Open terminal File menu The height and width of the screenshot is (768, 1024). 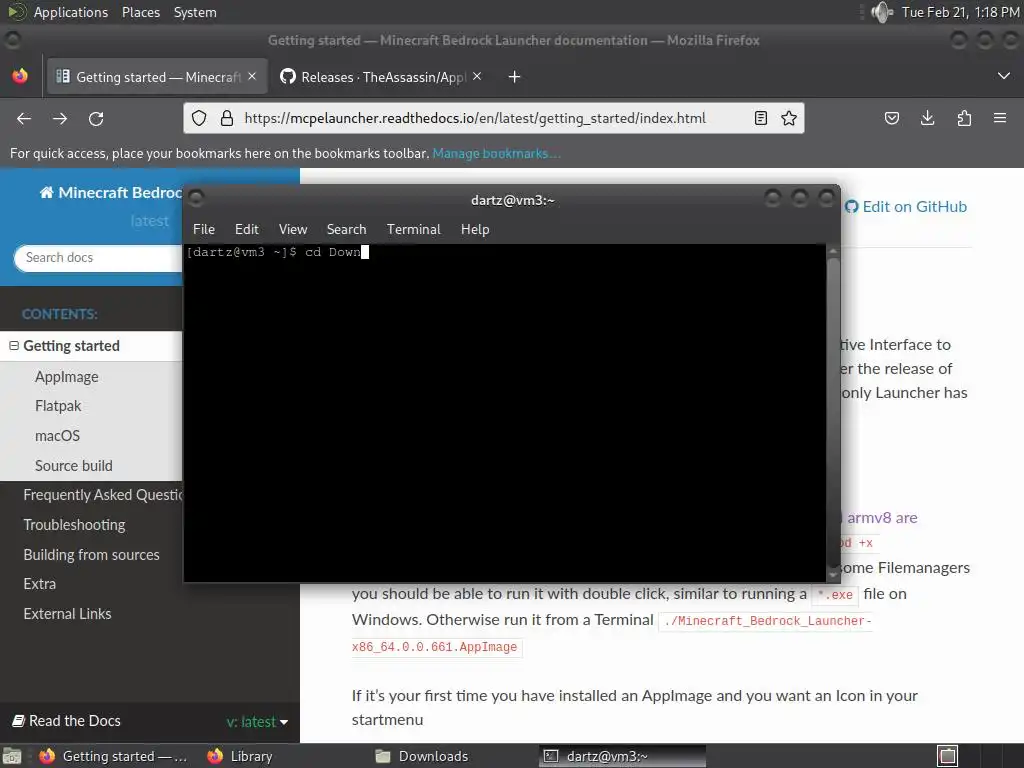point(204,229)
